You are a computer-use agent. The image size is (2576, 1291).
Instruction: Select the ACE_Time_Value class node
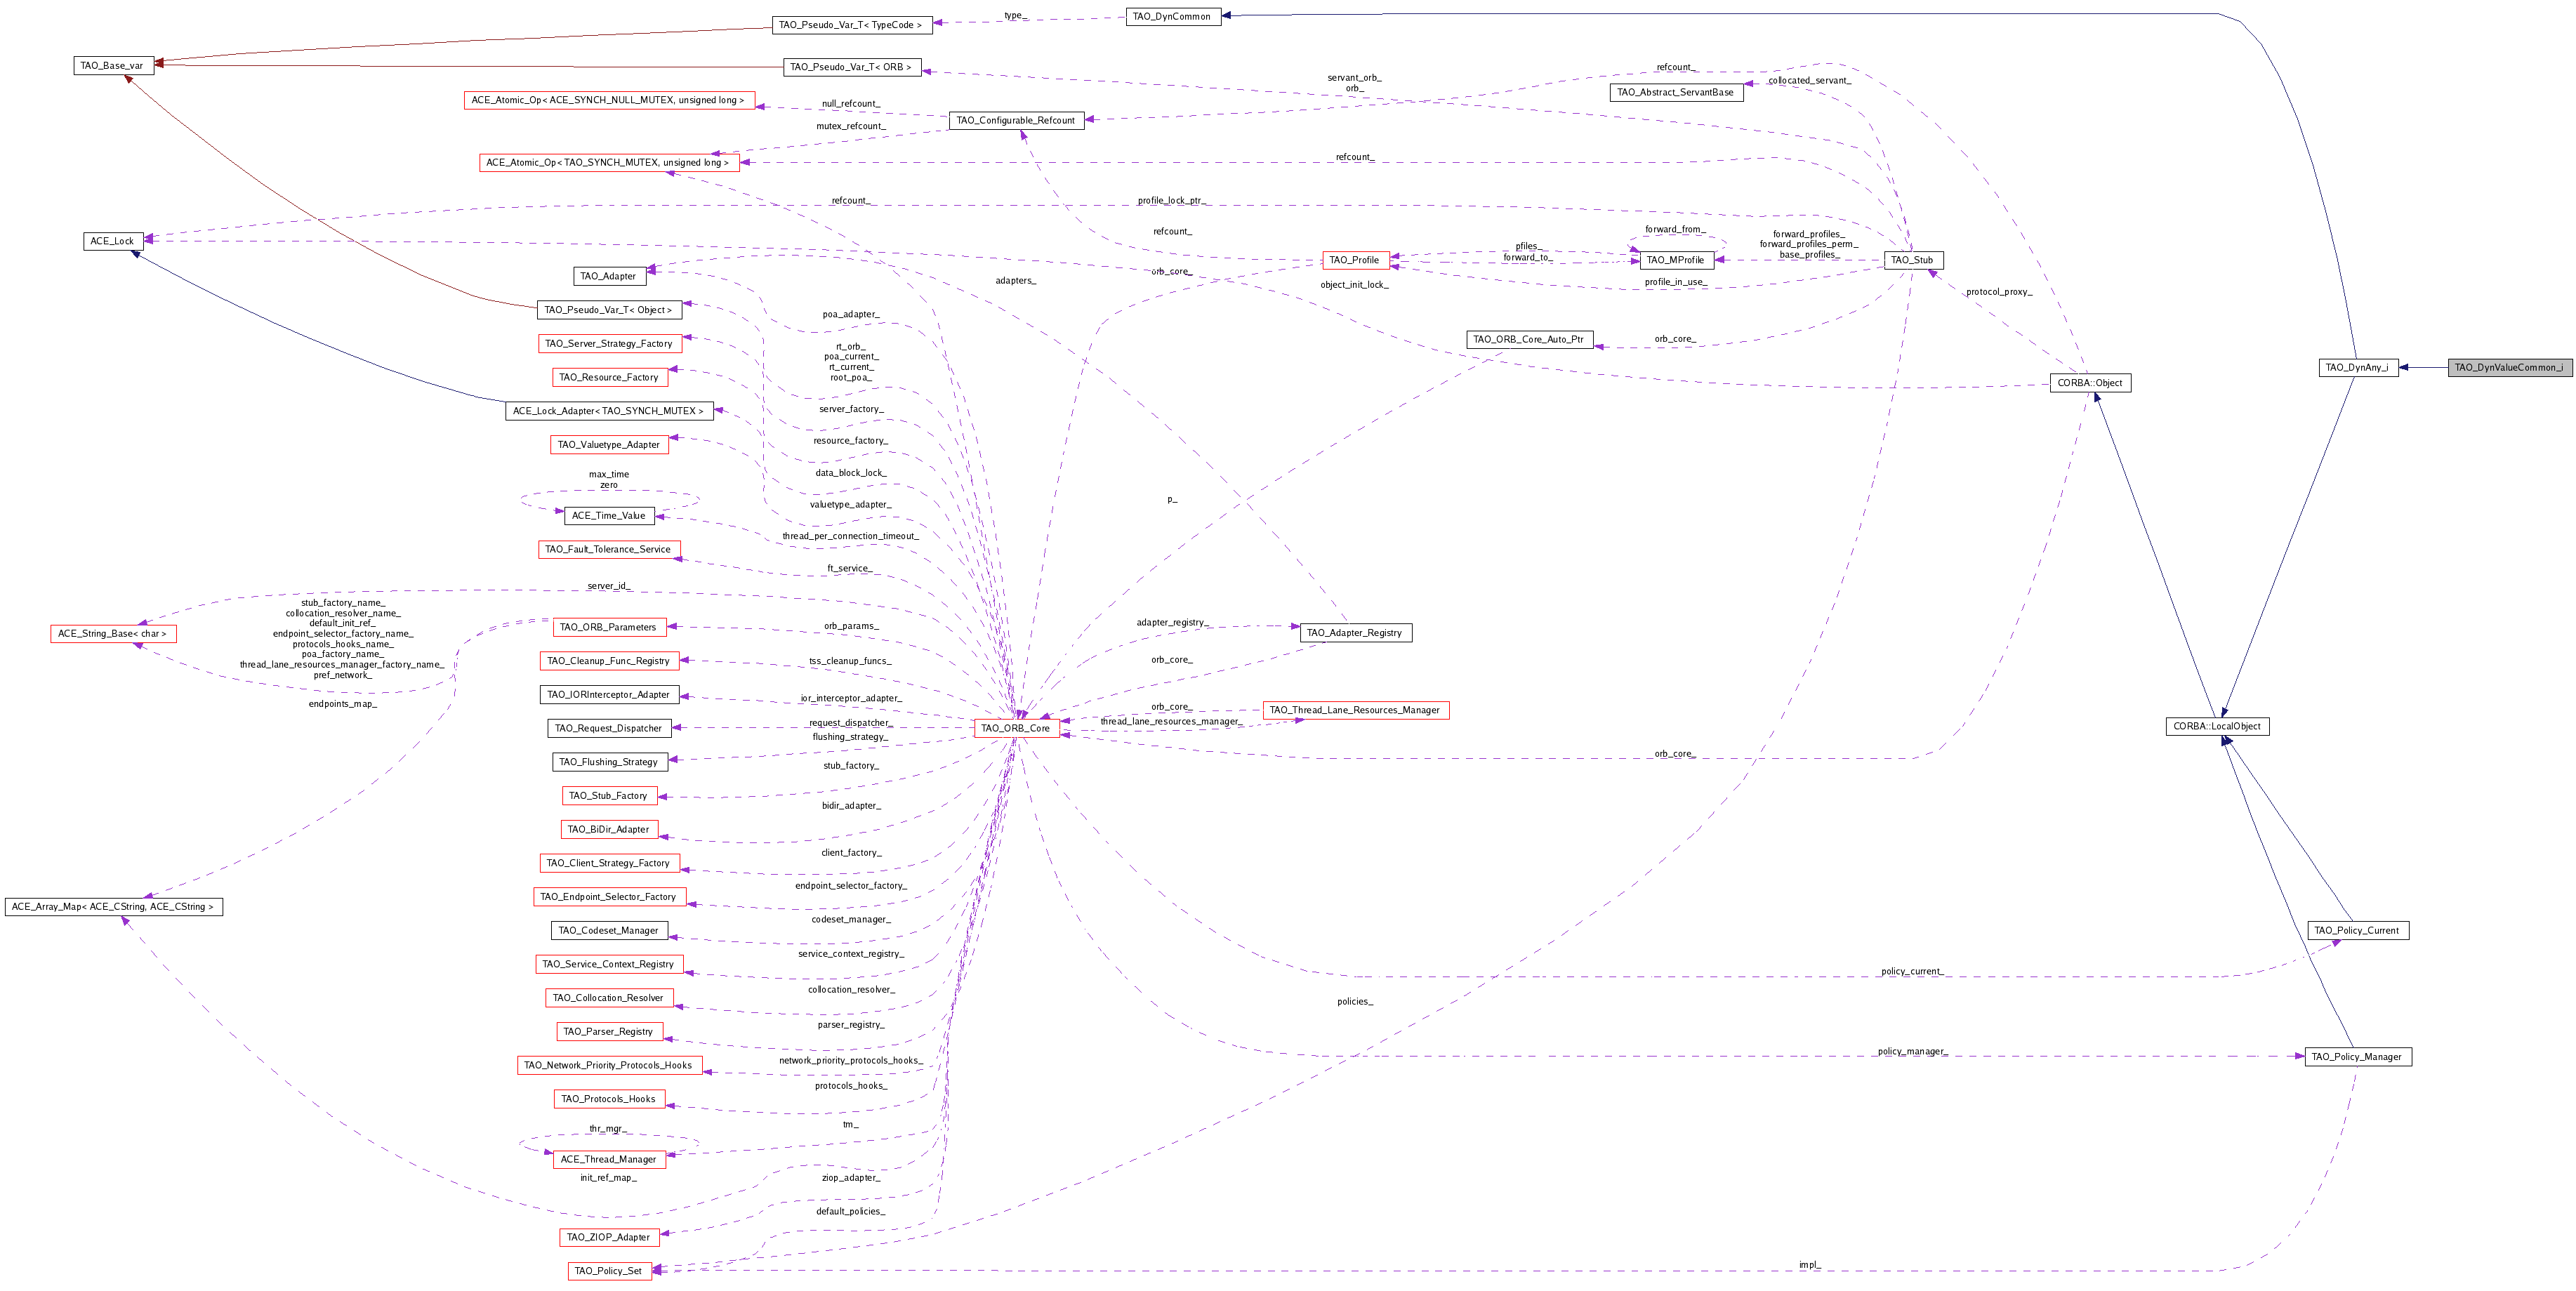[608, 515]
